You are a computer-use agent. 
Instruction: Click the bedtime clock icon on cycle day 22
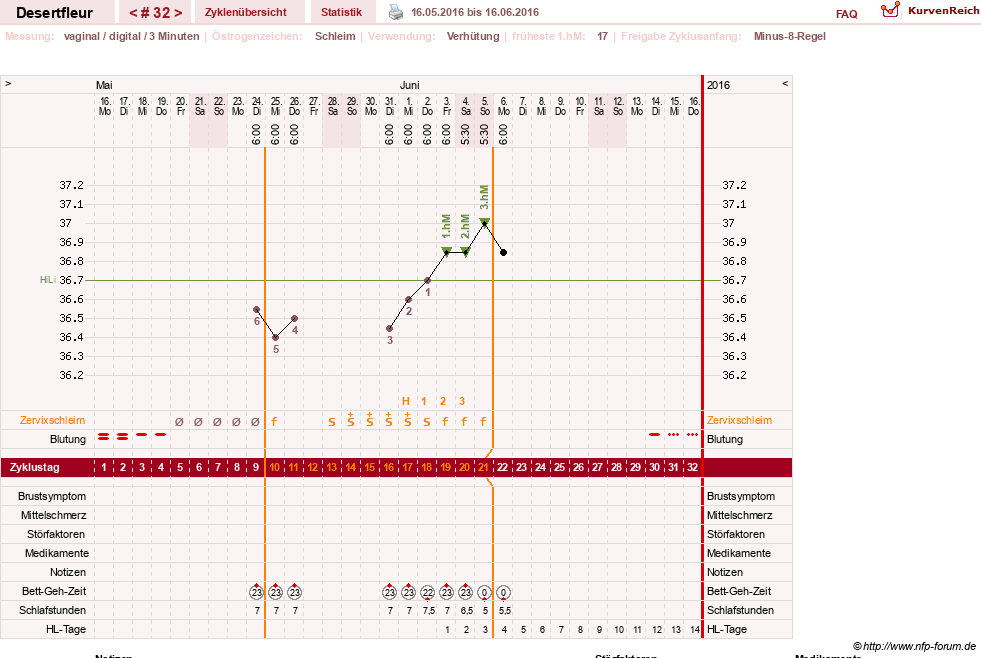(x=504, y=592)
